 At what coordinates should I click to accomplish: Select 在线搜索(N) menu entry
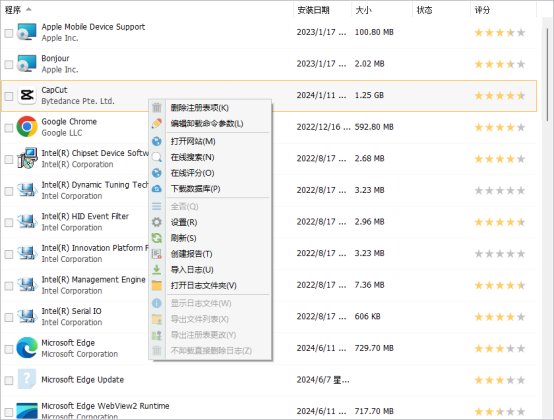point(211,157)
